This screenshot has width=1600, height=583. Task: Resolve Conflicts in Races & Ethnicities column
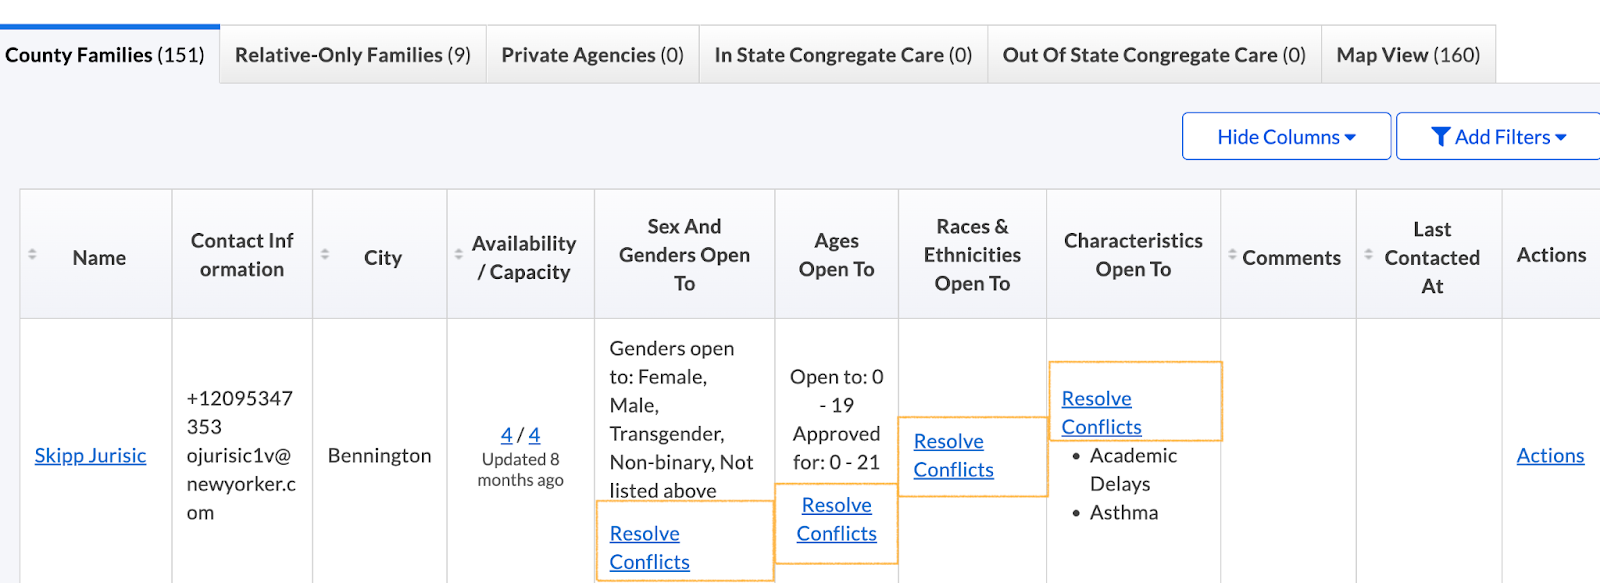click(953, 456)
